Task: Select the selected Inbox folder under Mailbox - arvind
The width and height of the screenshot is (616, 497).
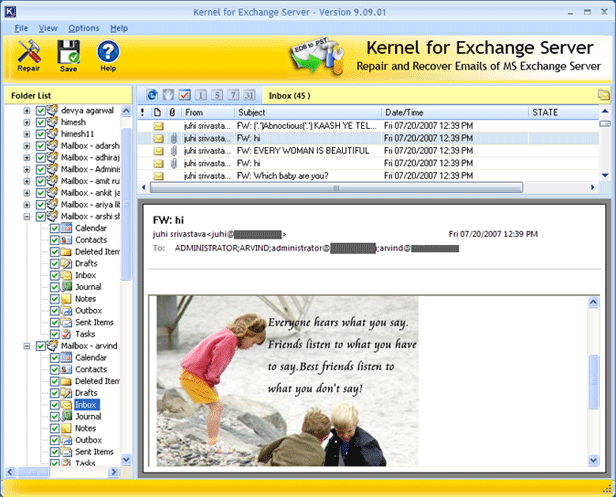Action: click(x=86, y=405)
